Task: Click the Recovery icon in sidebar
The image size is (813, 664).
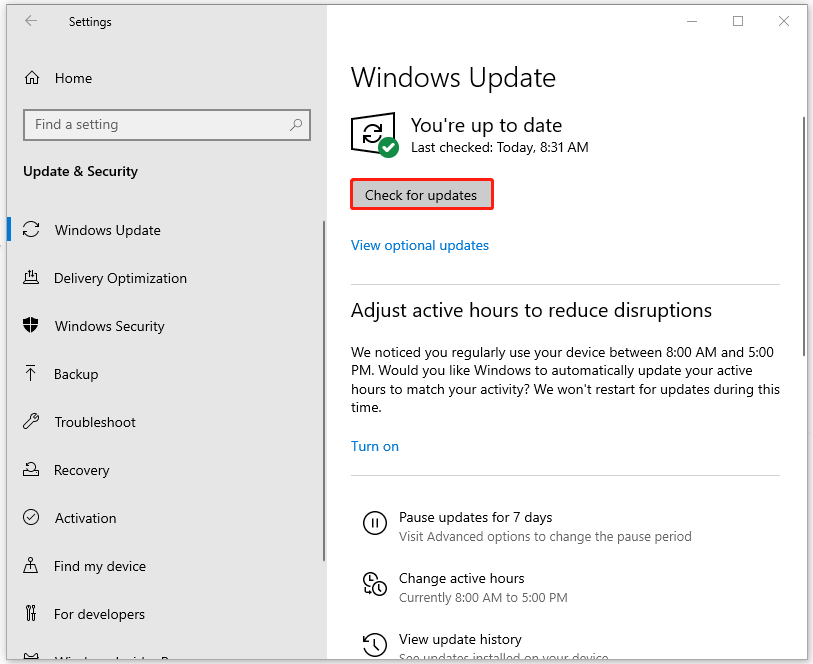Action: pyautogui.click(x=32, y=470)
